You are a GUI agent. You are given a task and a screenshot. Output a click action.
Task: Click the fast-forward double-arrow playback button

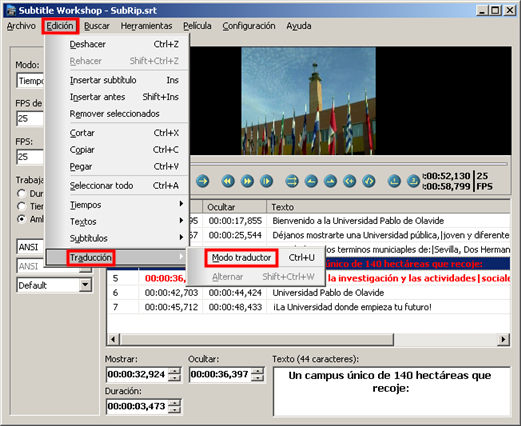247,181
